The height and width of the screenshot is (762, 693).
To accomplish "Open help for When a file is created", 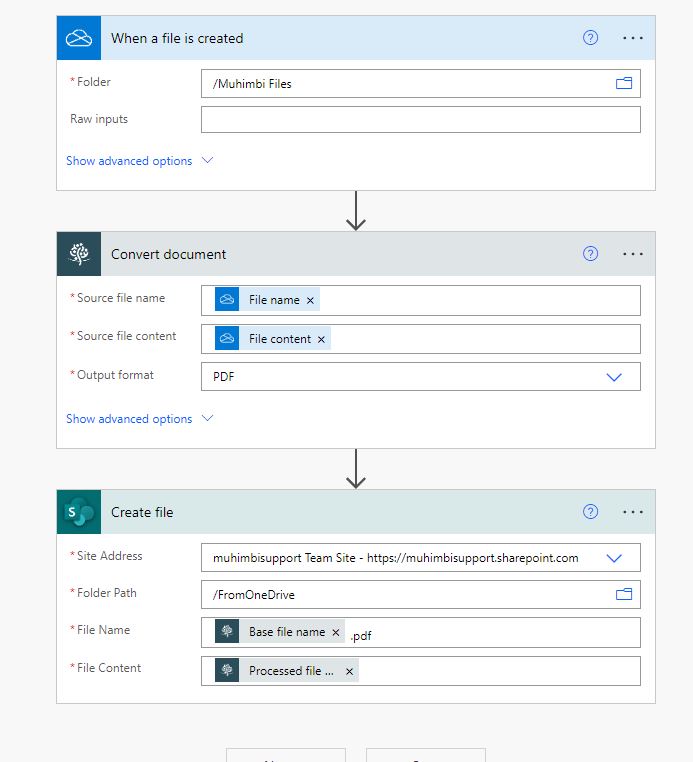I will coord(590,38).
